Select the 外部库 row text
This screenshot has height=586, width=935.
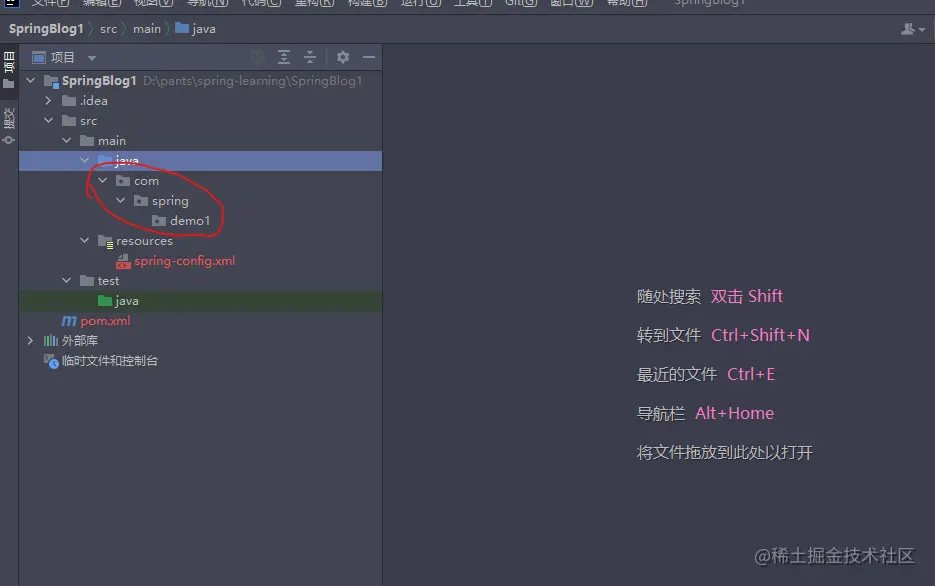[80, 341]
